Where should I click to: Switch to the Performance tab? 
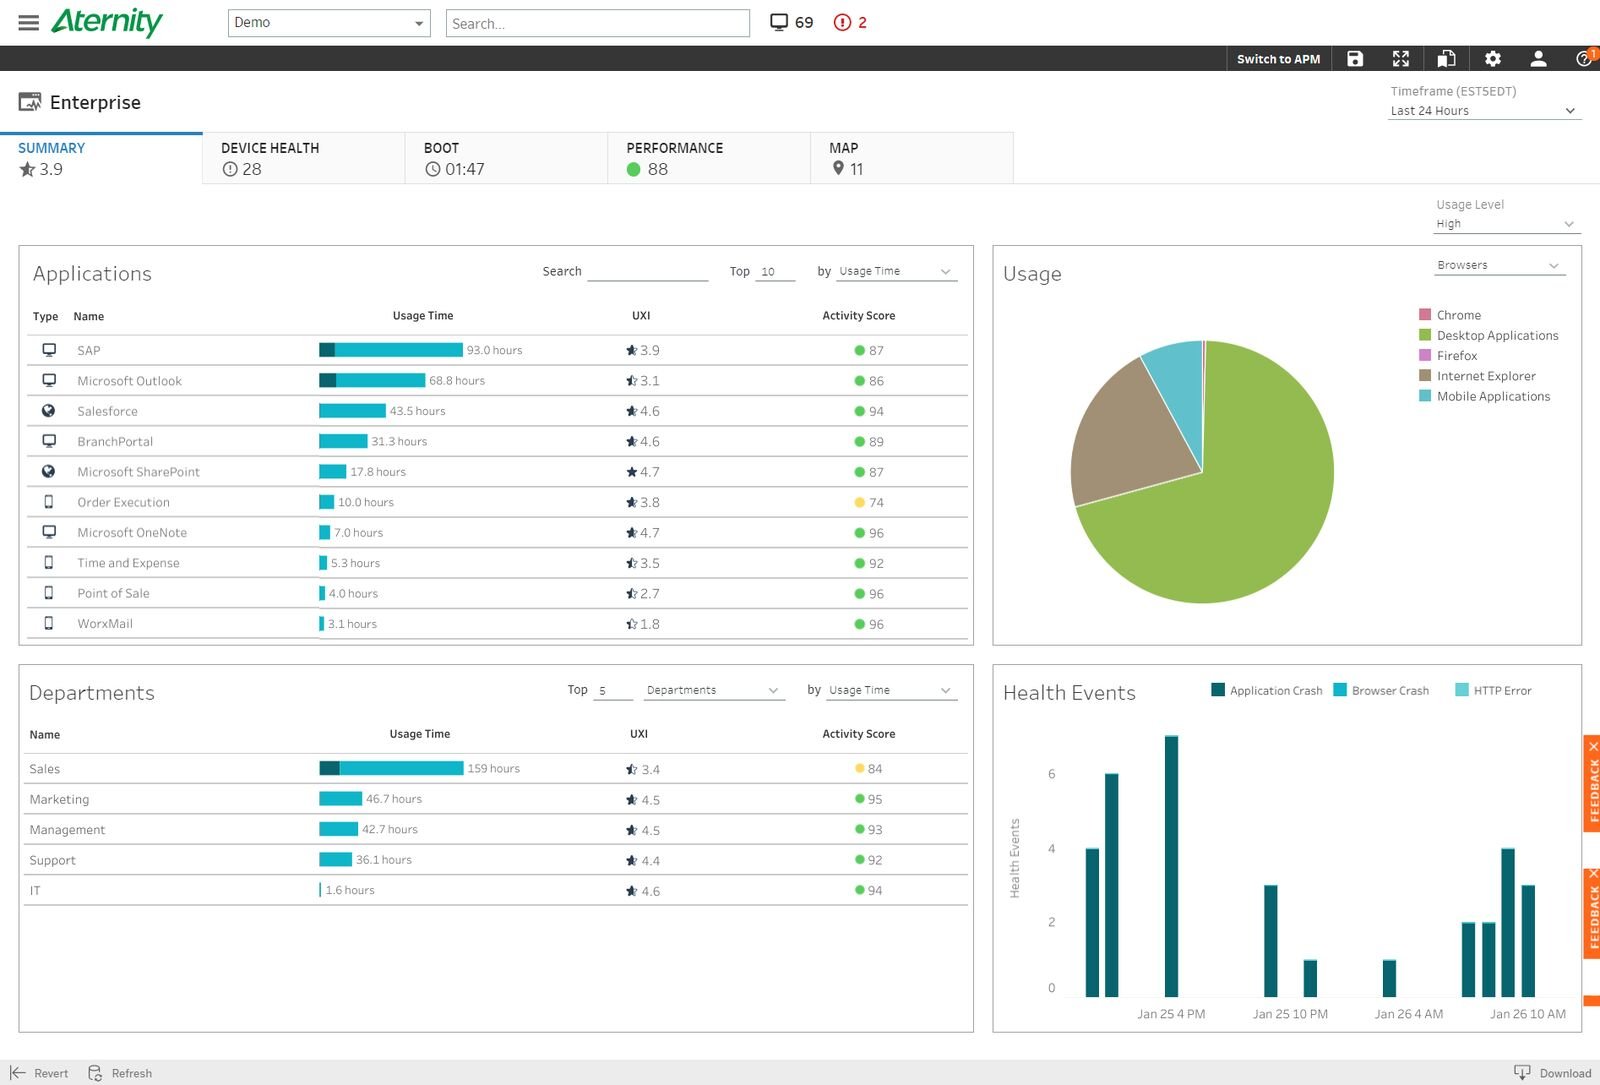(709, 158)
